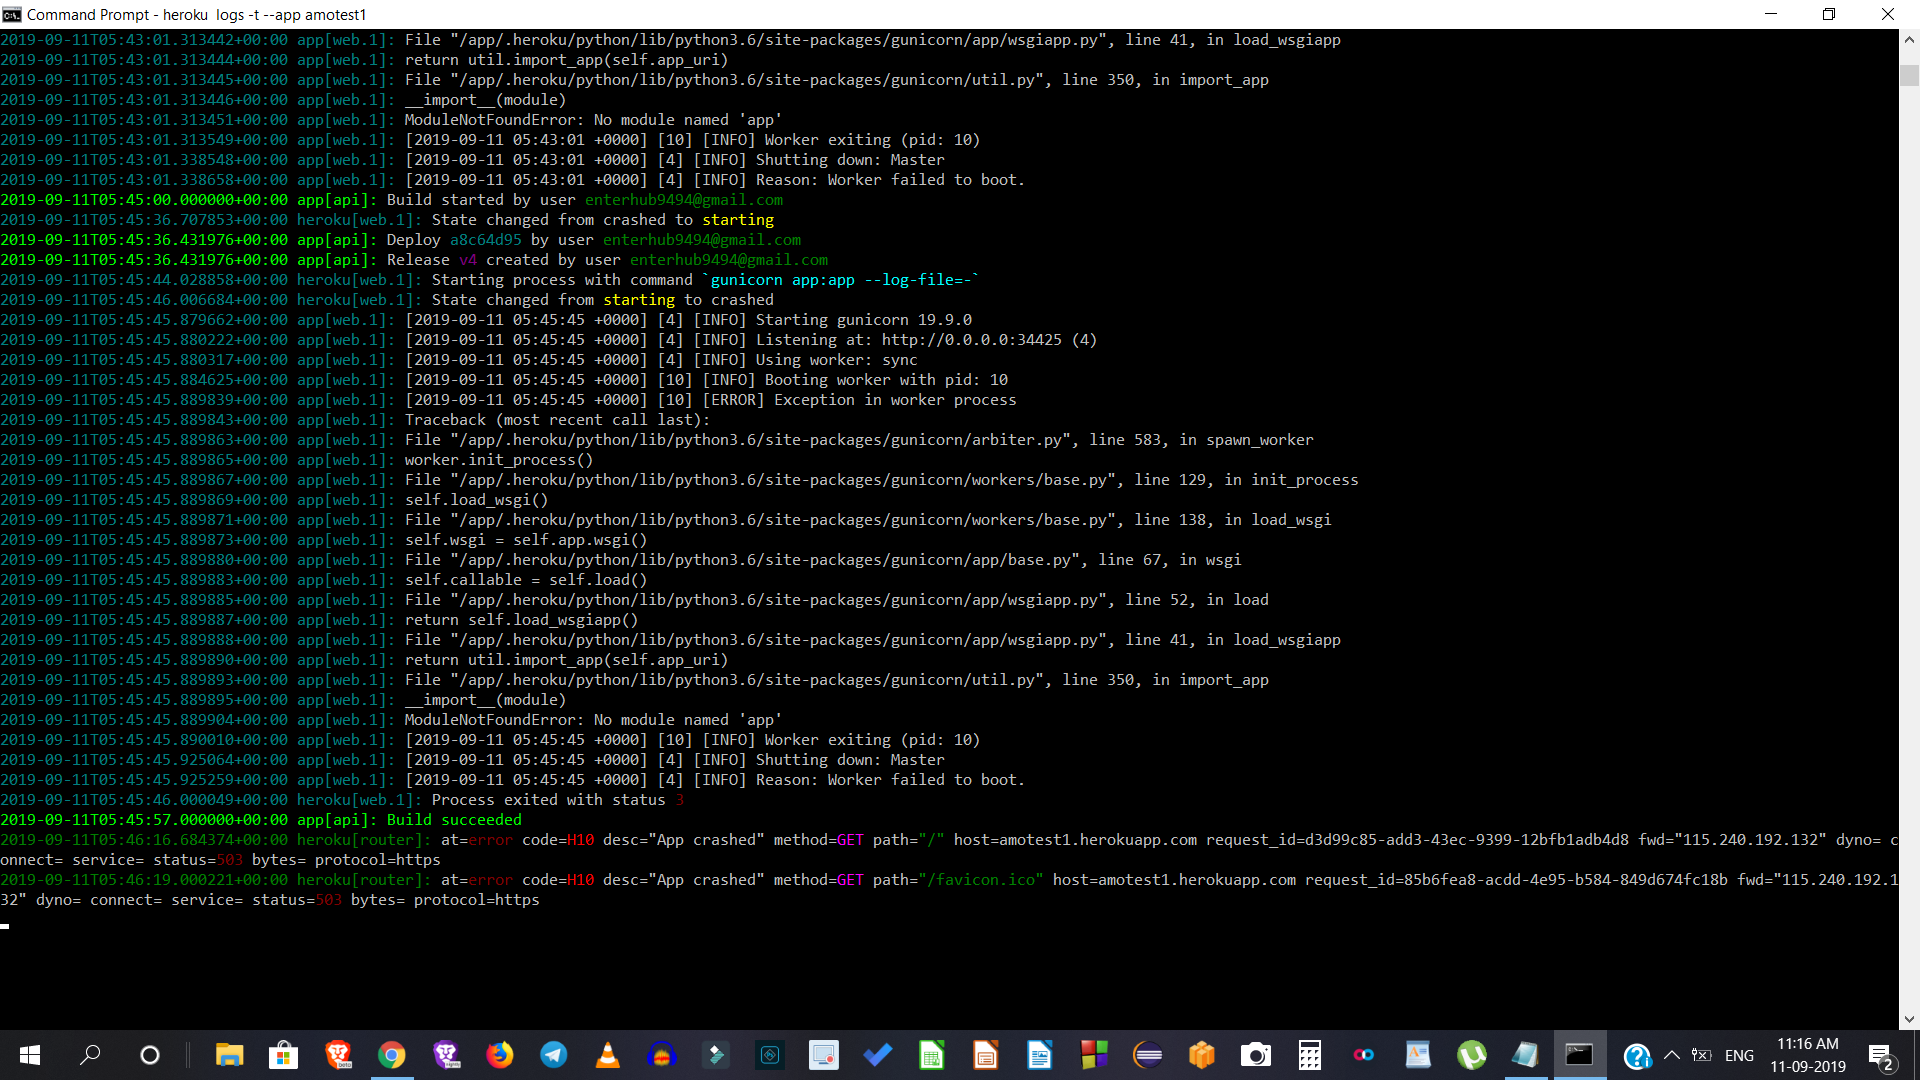
Task: Open Photoshop Express icon
Action: (770, 1055)
